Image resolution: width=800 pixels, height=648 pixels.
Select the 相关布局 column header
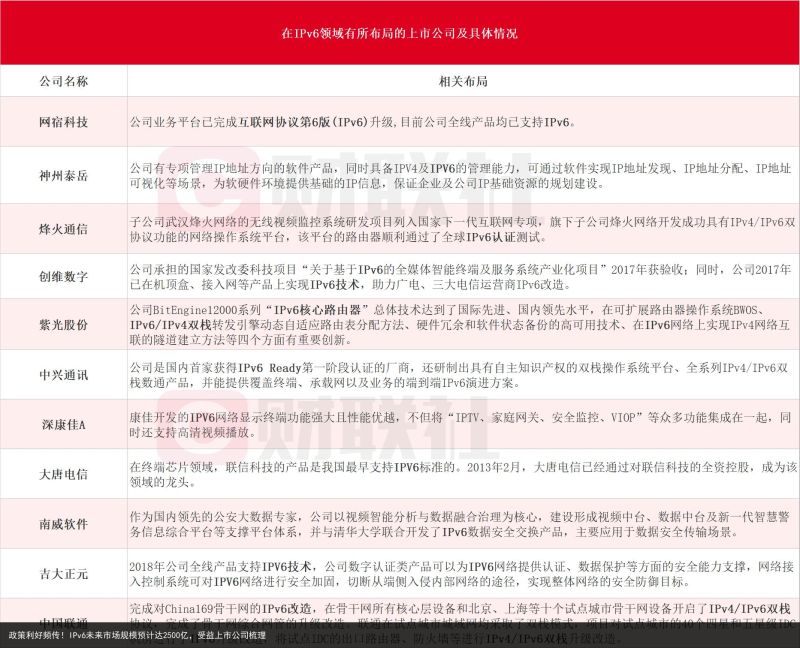[463, 81]
